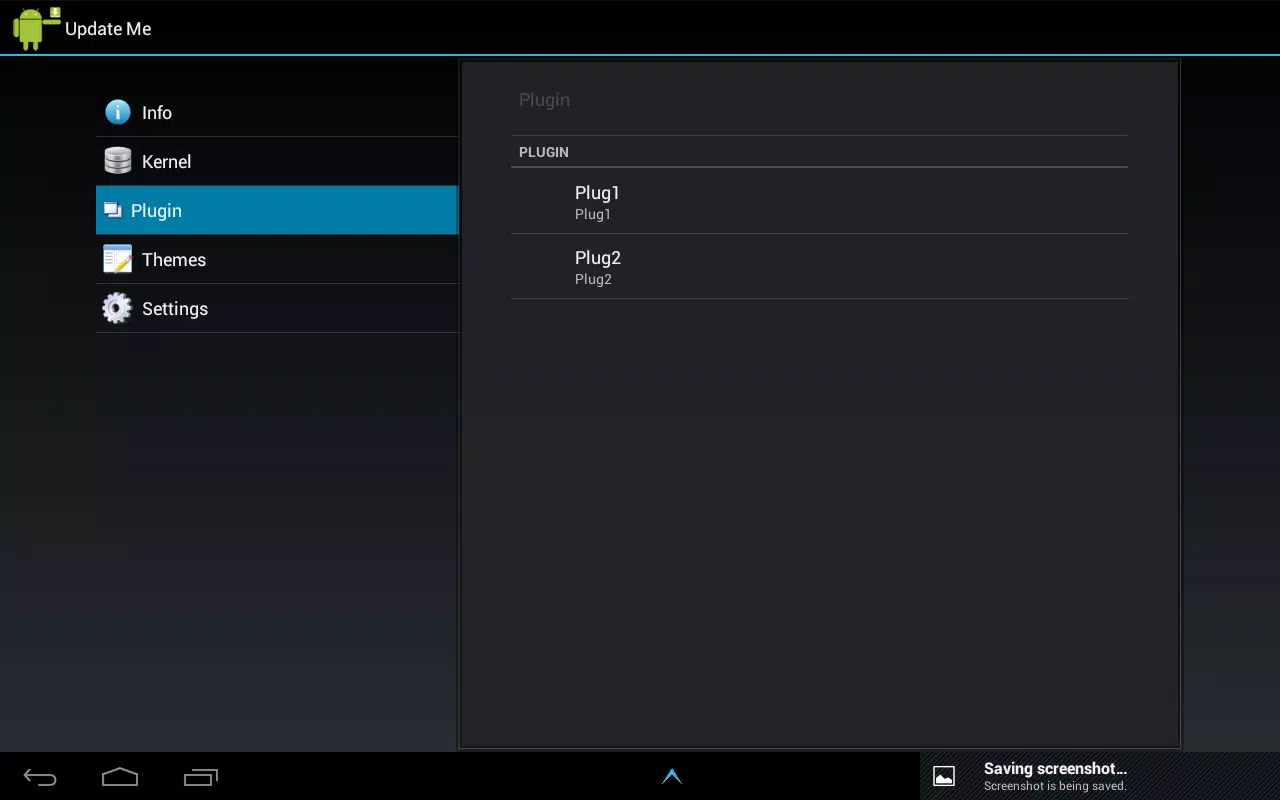Open the recent apps button
The height and width of the screenshot is (800, 1280).
point(201,777)
